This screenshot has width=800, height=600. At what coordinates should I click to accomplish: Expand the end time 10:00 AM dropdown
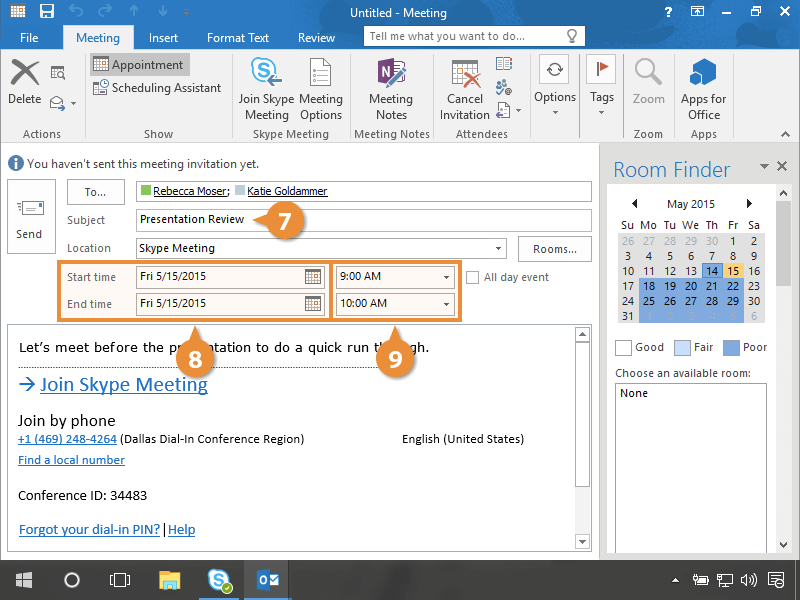tap(446, 303)
